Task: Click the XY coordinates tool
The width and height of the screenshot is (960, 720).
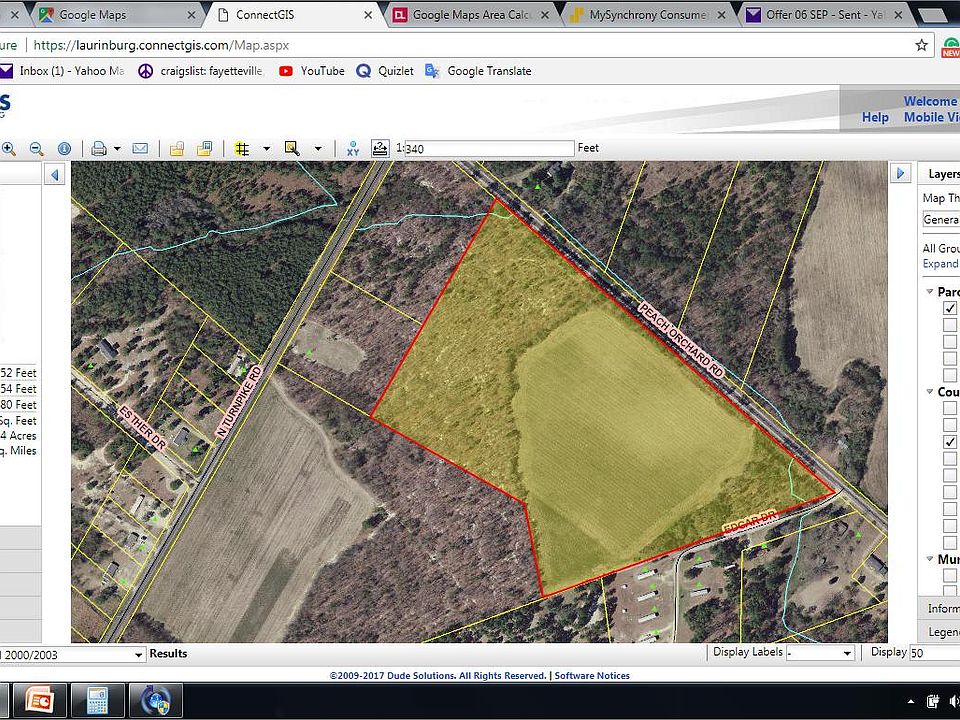Action: click(352, 148)
